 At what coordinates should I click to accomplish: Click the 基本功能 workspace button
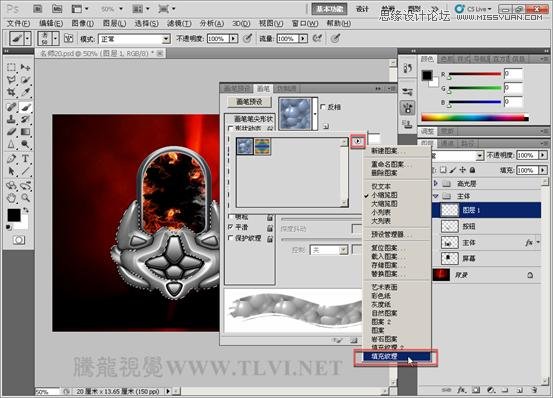329,9
